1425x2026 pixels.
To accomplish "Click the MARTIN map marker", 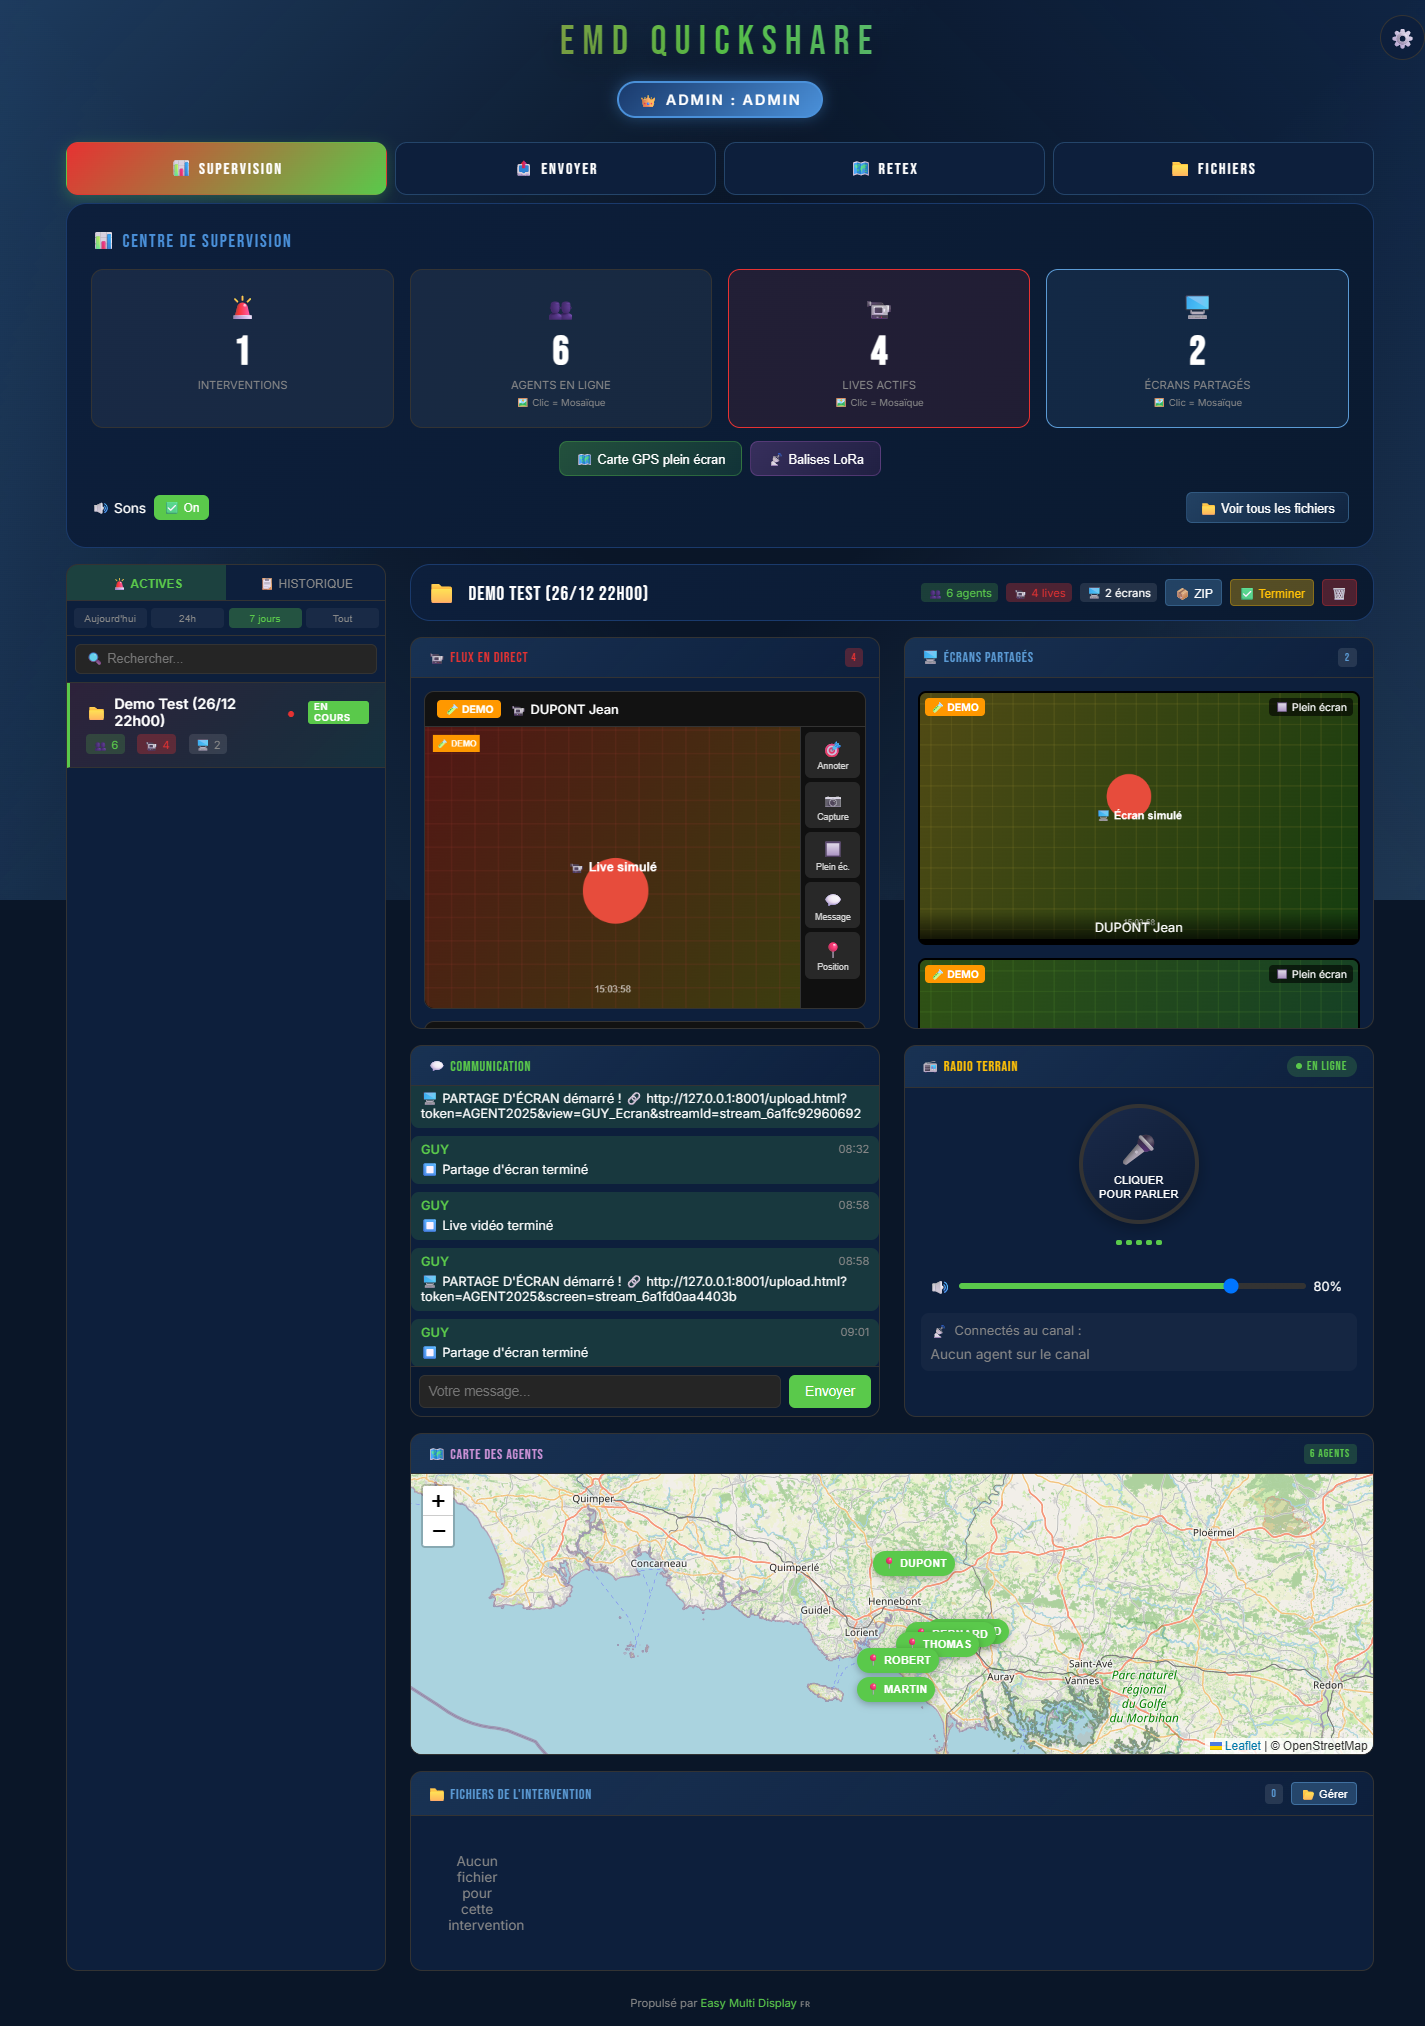I will (896, 1689).
